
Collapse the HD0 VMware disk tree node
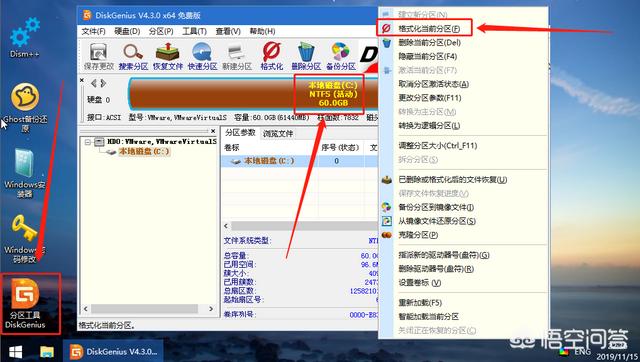(x=88, y=142)
